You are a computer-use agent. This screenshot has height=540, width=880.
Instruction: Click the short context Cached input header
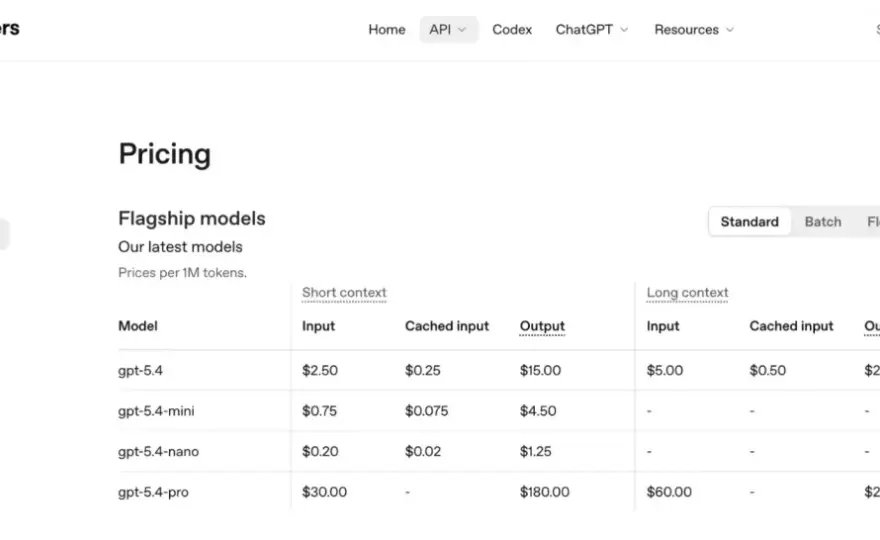tap(447, 326)
